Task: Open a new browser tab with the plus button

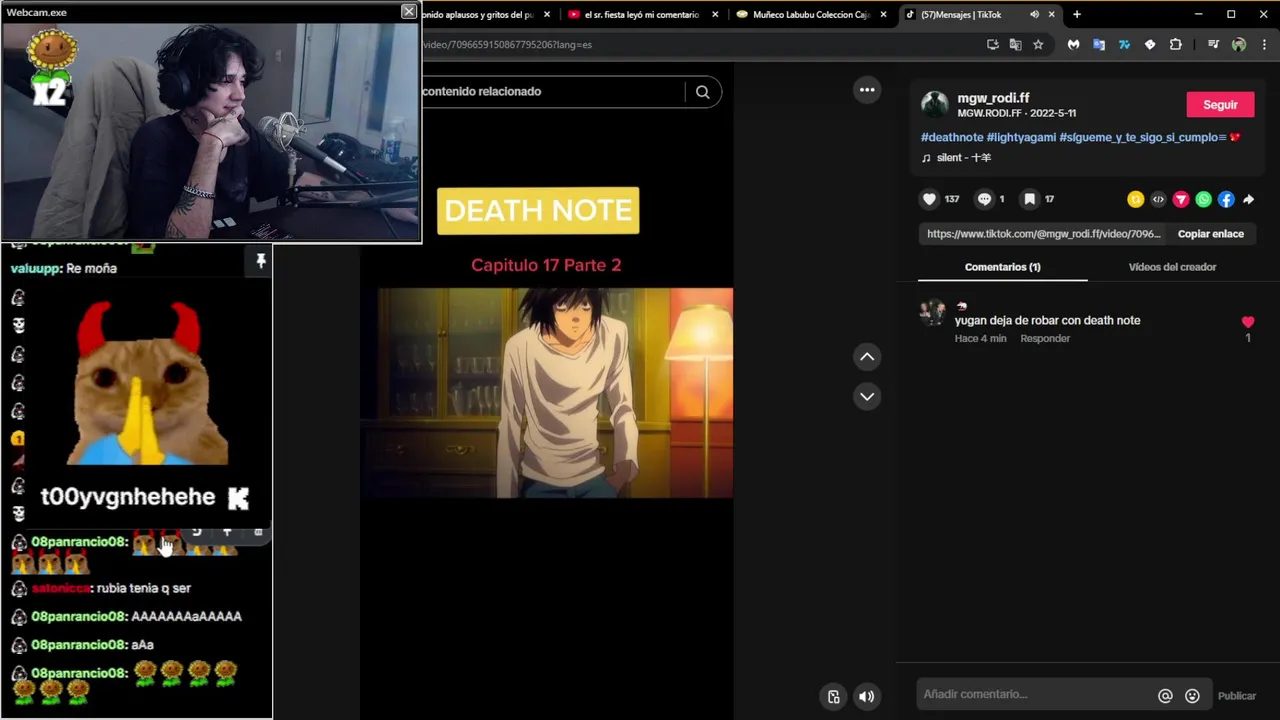Action: point(1077,15)
